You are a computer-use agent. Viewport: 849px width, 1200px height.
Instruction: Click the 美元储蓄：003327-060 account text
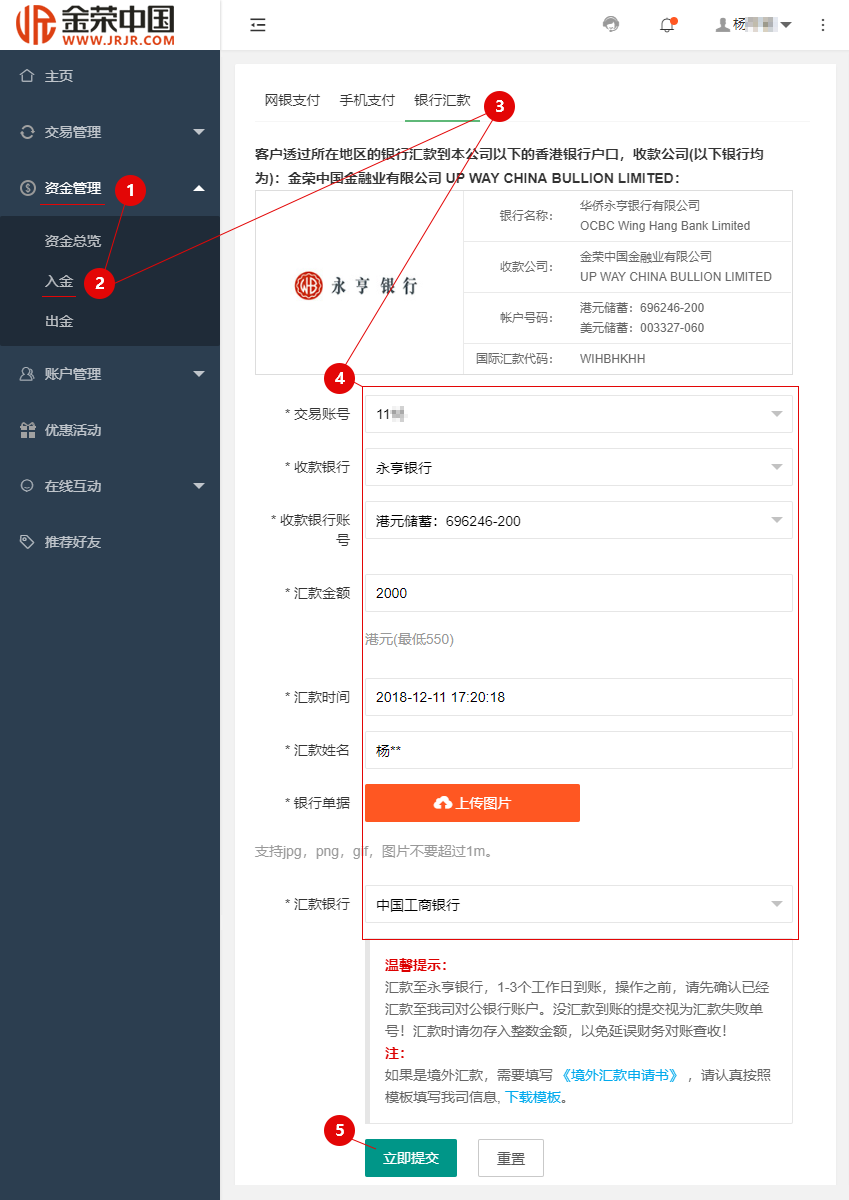click(642, 328)
